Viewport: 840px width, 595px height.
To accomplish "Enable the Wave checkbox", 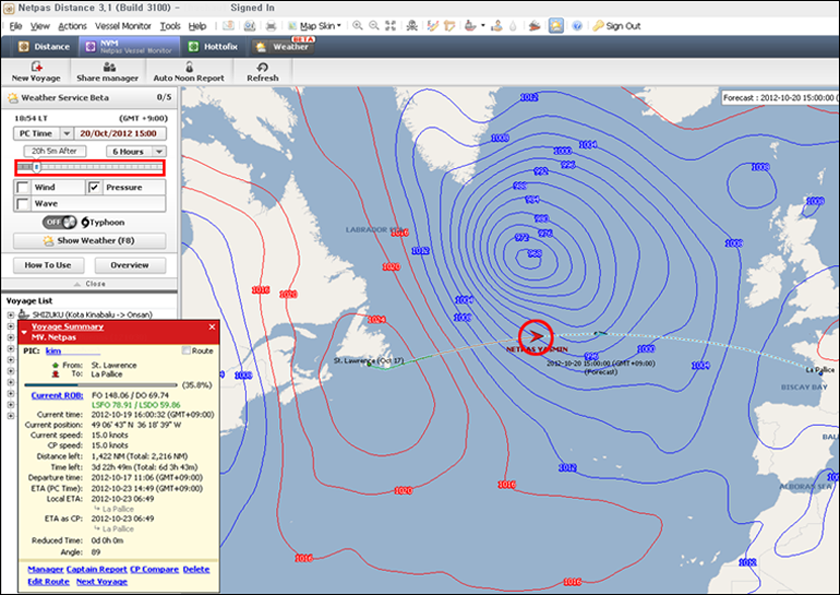I will tap(22, 204).
